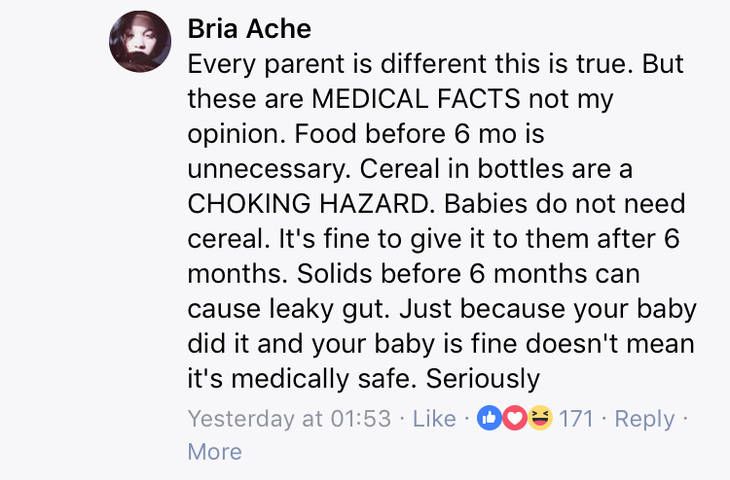
Task: Open Bria Ache's profile picture
Action: [140, 42]
